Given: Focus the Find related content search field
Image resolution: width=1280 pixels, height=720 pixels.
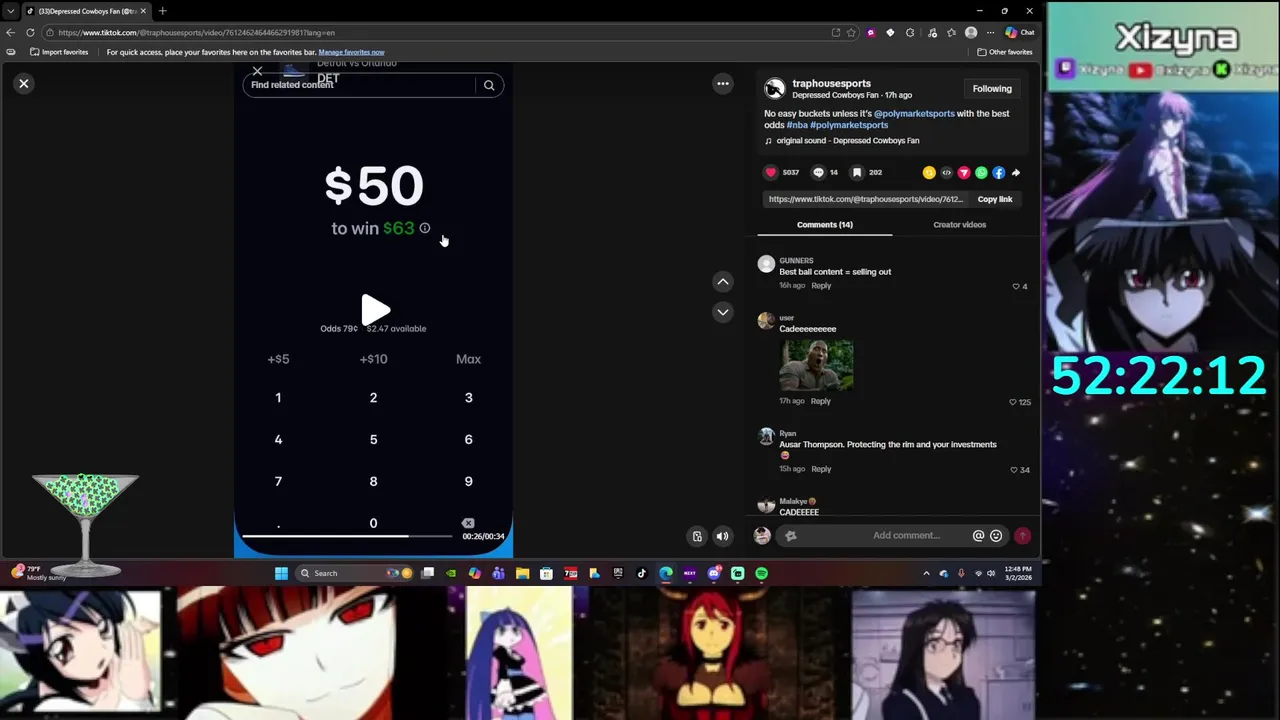Looking at the screenshot, I should coord(360,85).
